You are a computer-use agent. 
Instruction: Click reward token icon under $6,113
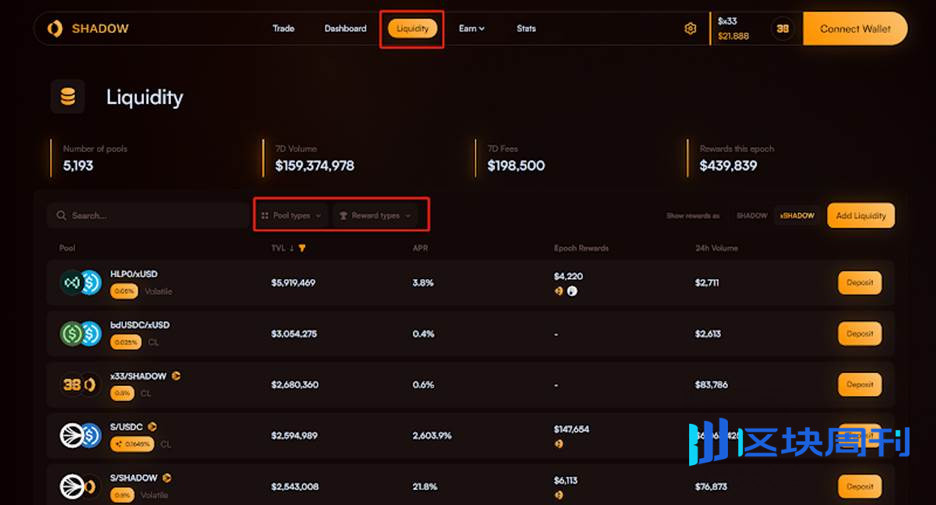[x=559, y=495]
